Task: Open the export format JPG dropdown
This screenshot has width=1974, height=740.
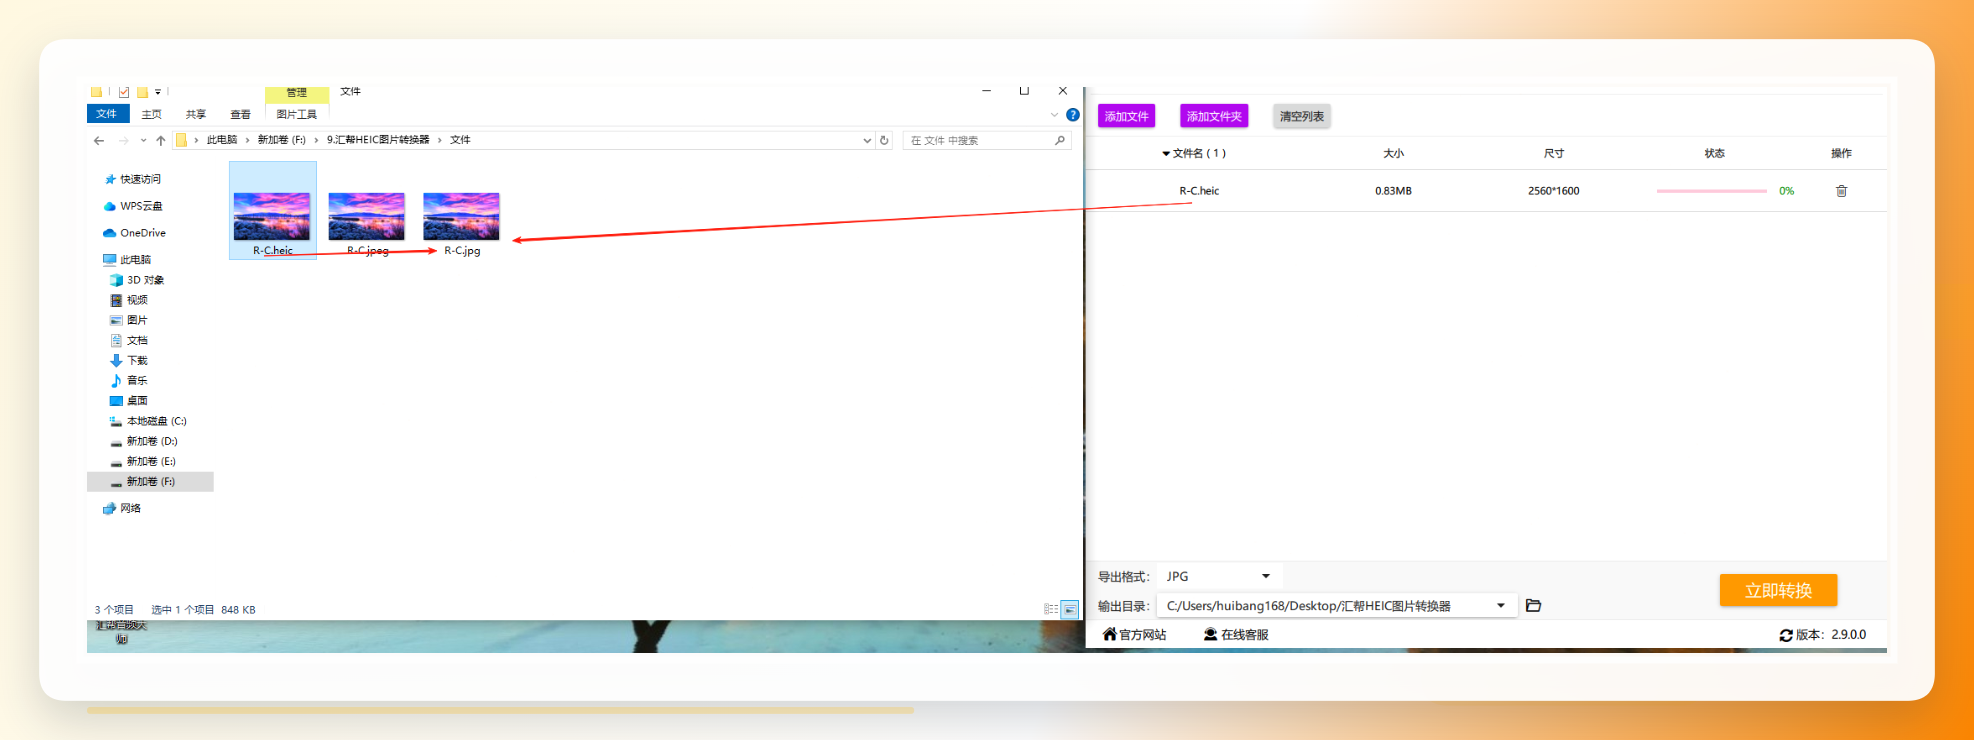Action: tap(1219, 576)
